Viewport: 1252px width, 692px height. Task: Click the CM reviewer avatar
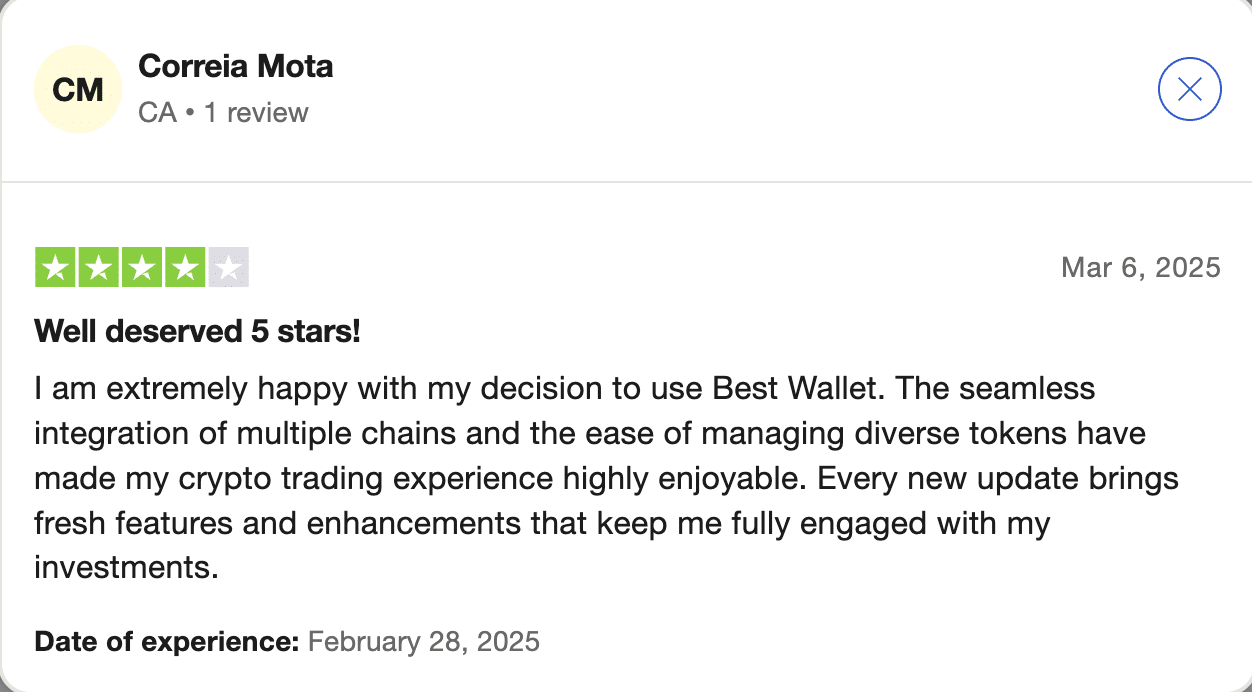point(78,90)
